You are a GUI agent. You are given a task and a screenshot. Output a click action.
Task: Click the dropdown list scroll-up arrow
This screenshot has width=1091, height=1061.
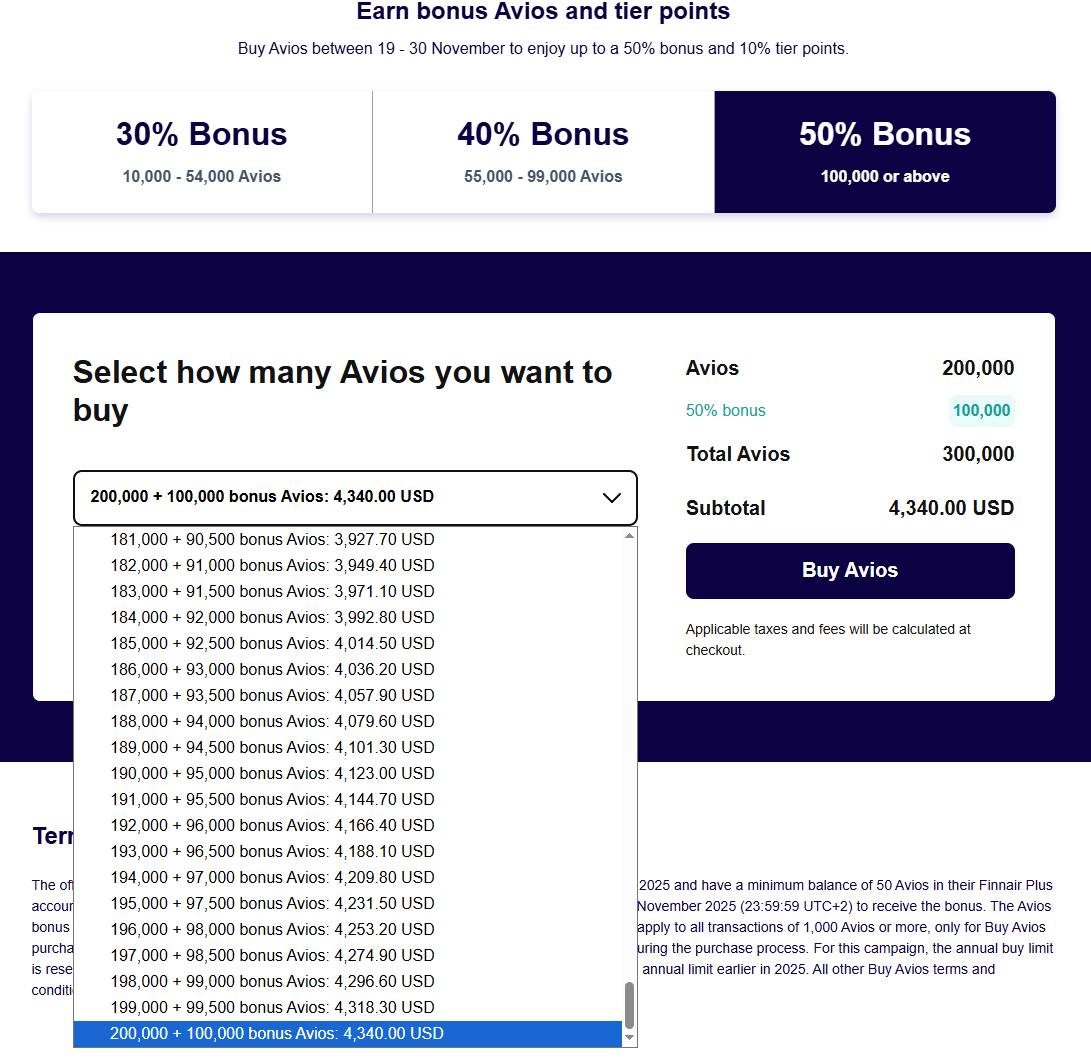point(629,536)
